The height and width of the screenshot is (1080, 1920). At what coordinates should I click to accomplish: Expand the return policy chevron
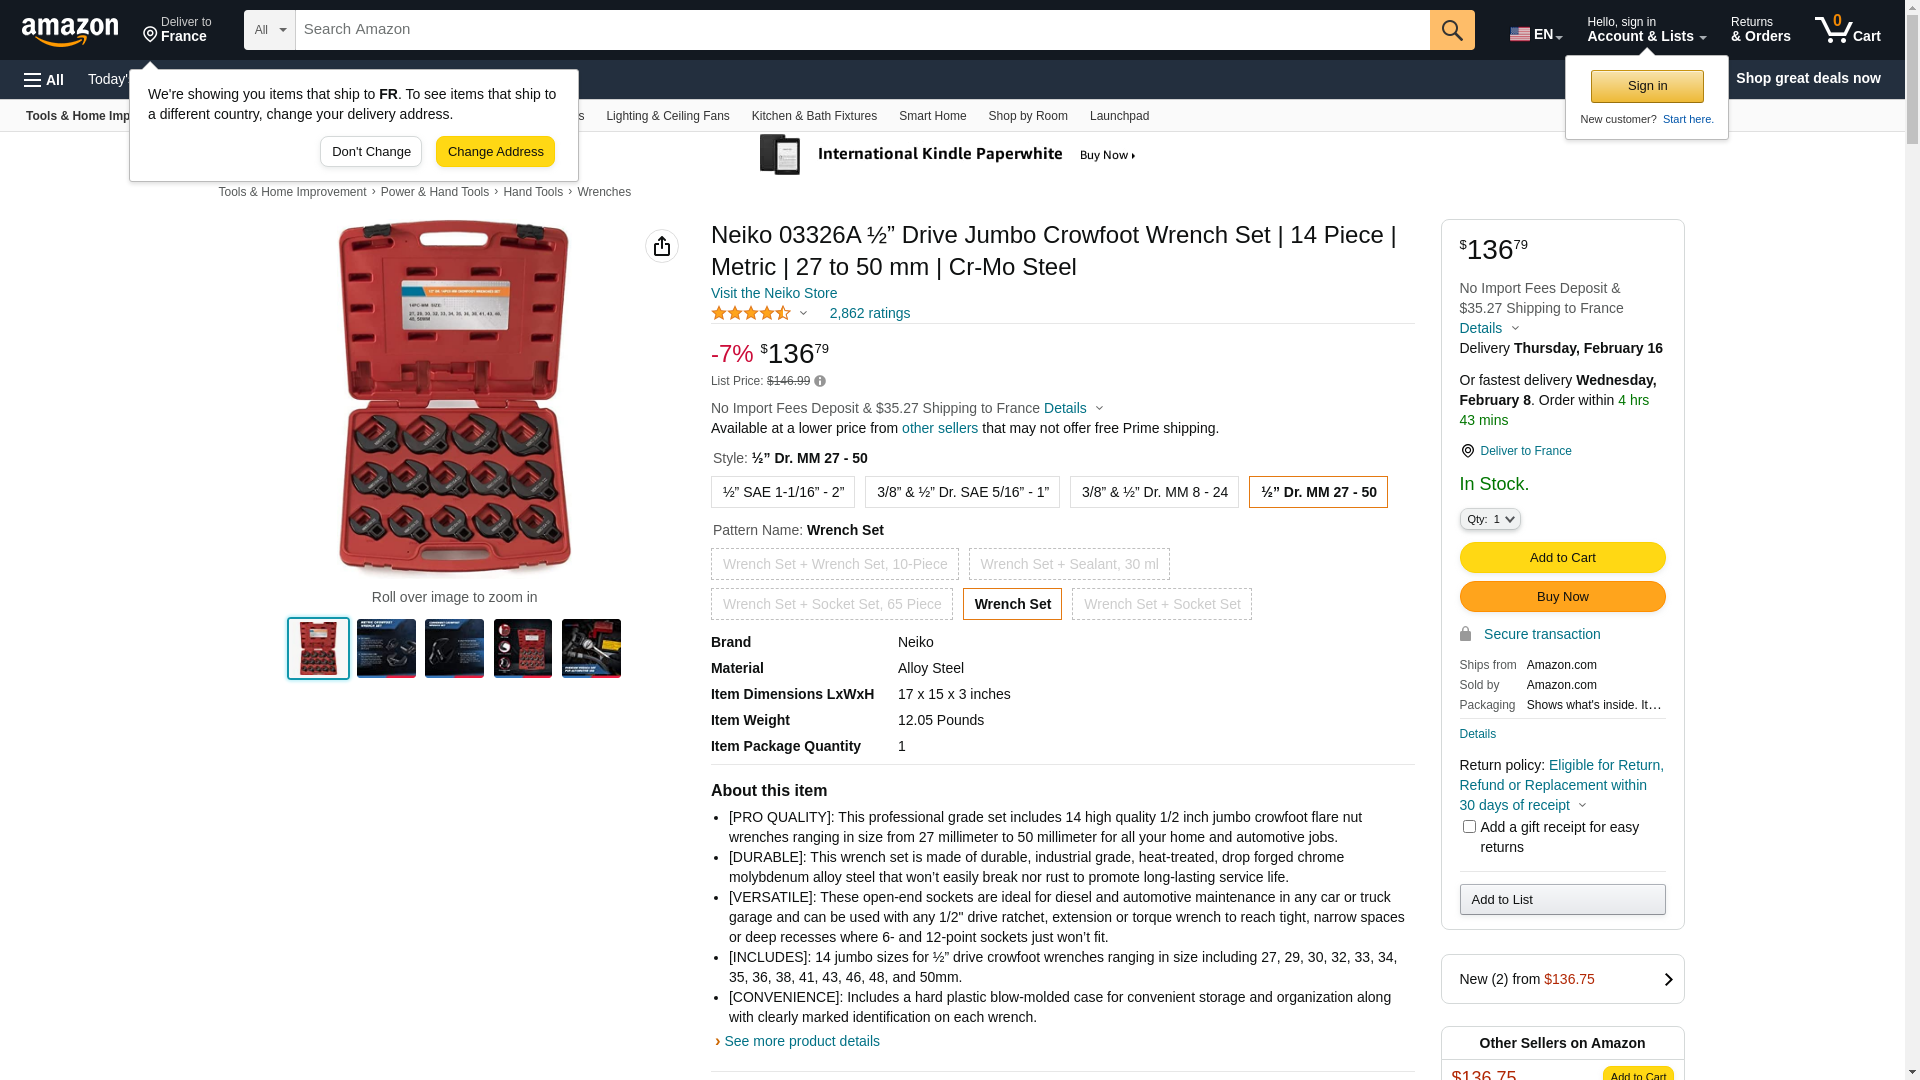tap(1582, 806)
